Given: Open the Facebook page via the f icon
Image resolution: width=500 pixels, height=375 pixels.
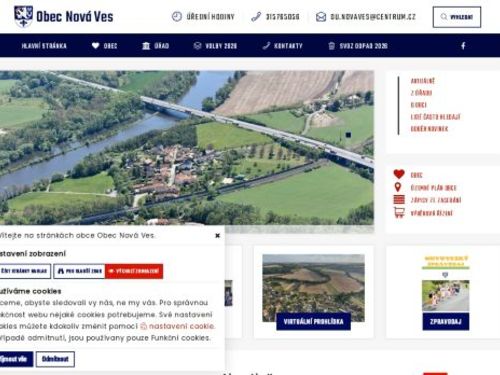Looking at the screenshot, I should pos(463,46).
